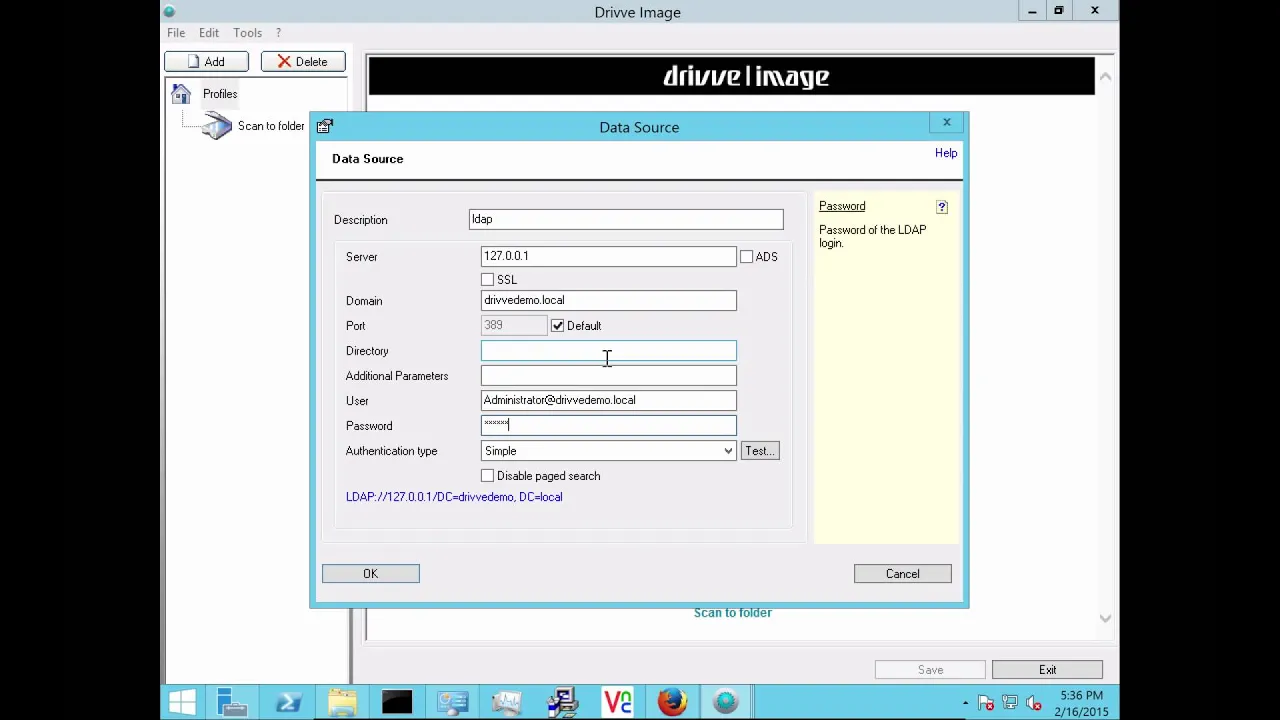Open Server Manager from taskbar
The image size is (1280, 720).
tap(234, 702)
